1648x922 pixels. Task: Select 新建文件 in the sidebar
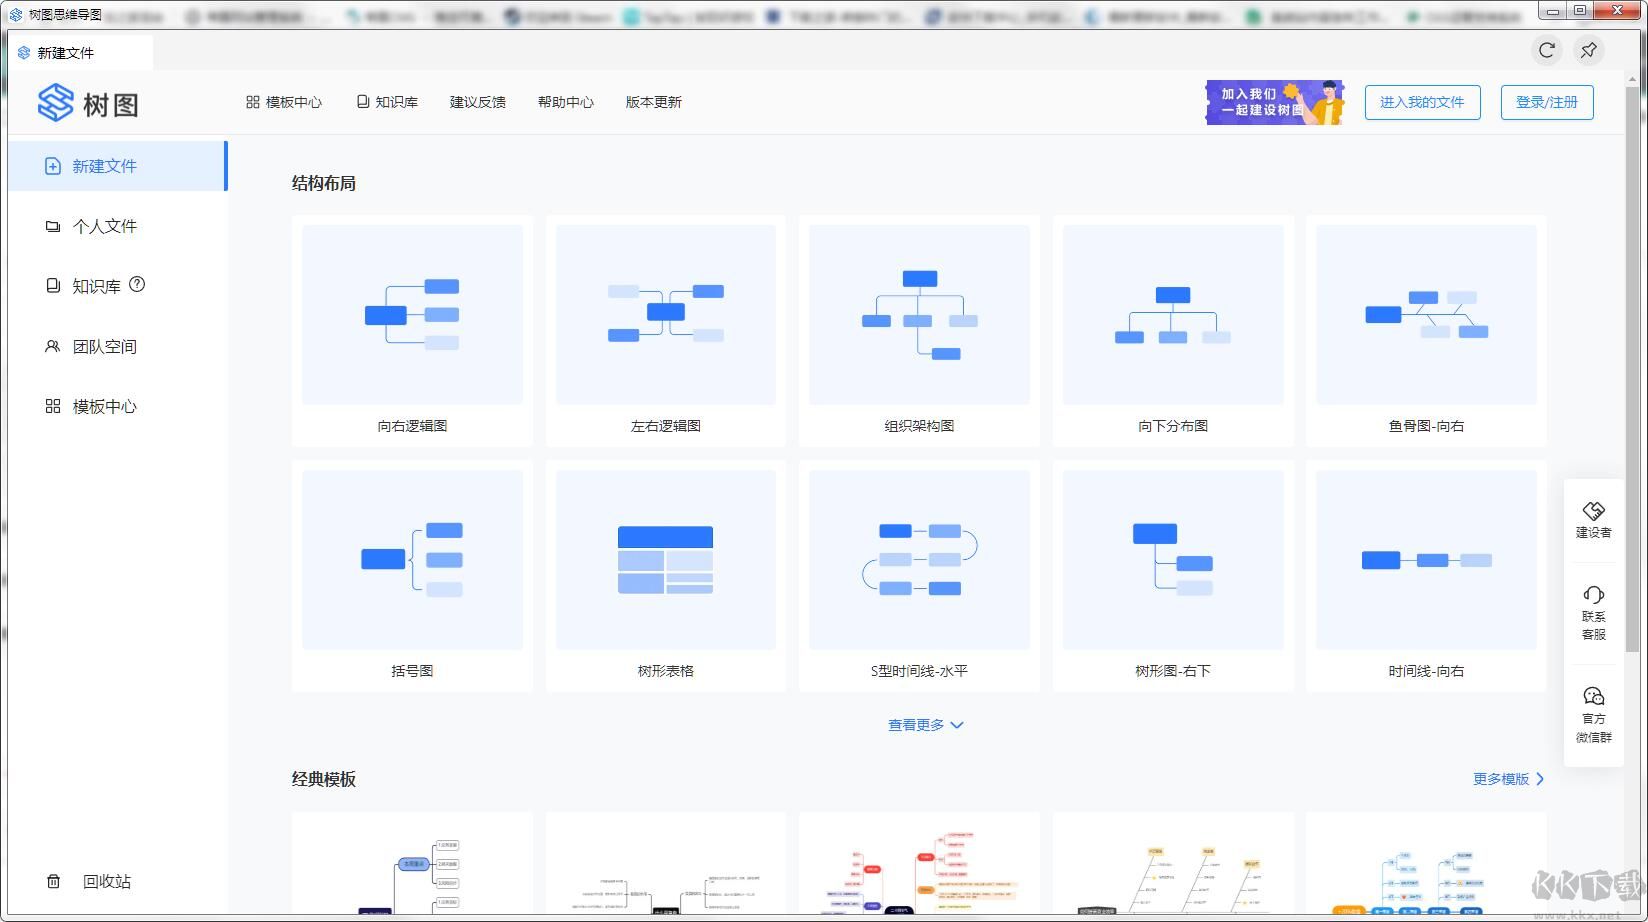(118, 166)
